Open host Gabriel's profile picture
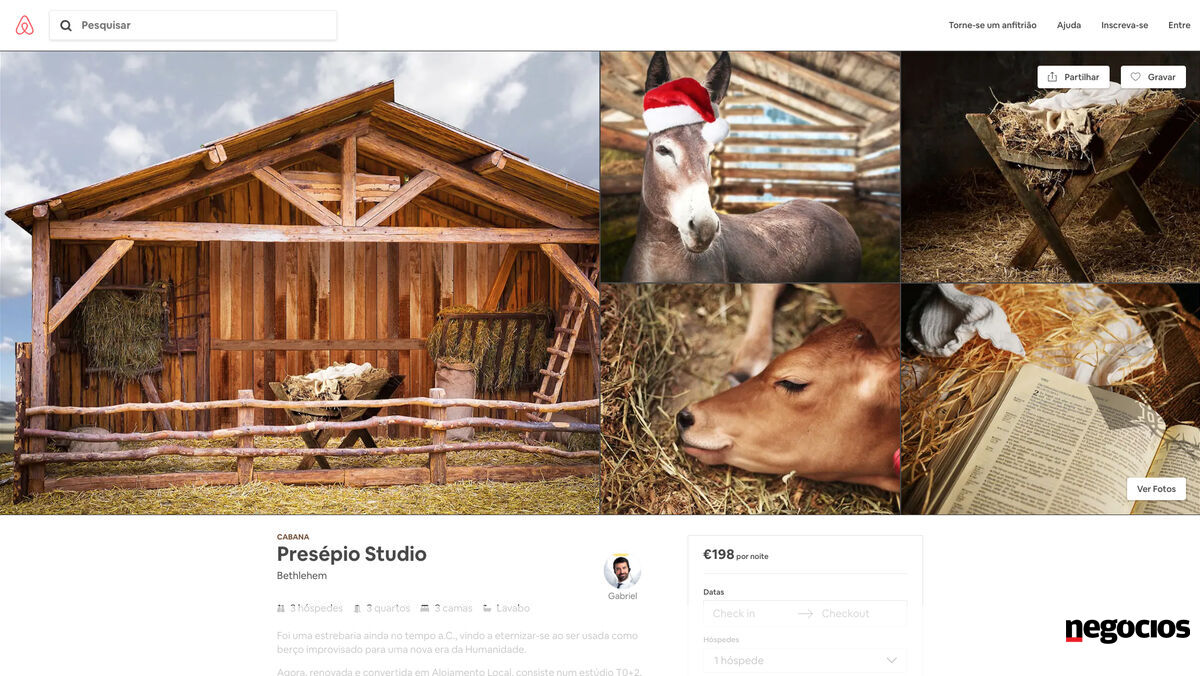Screen dimensions: 1200x676 pyautogui.click(x=622, y=571)
